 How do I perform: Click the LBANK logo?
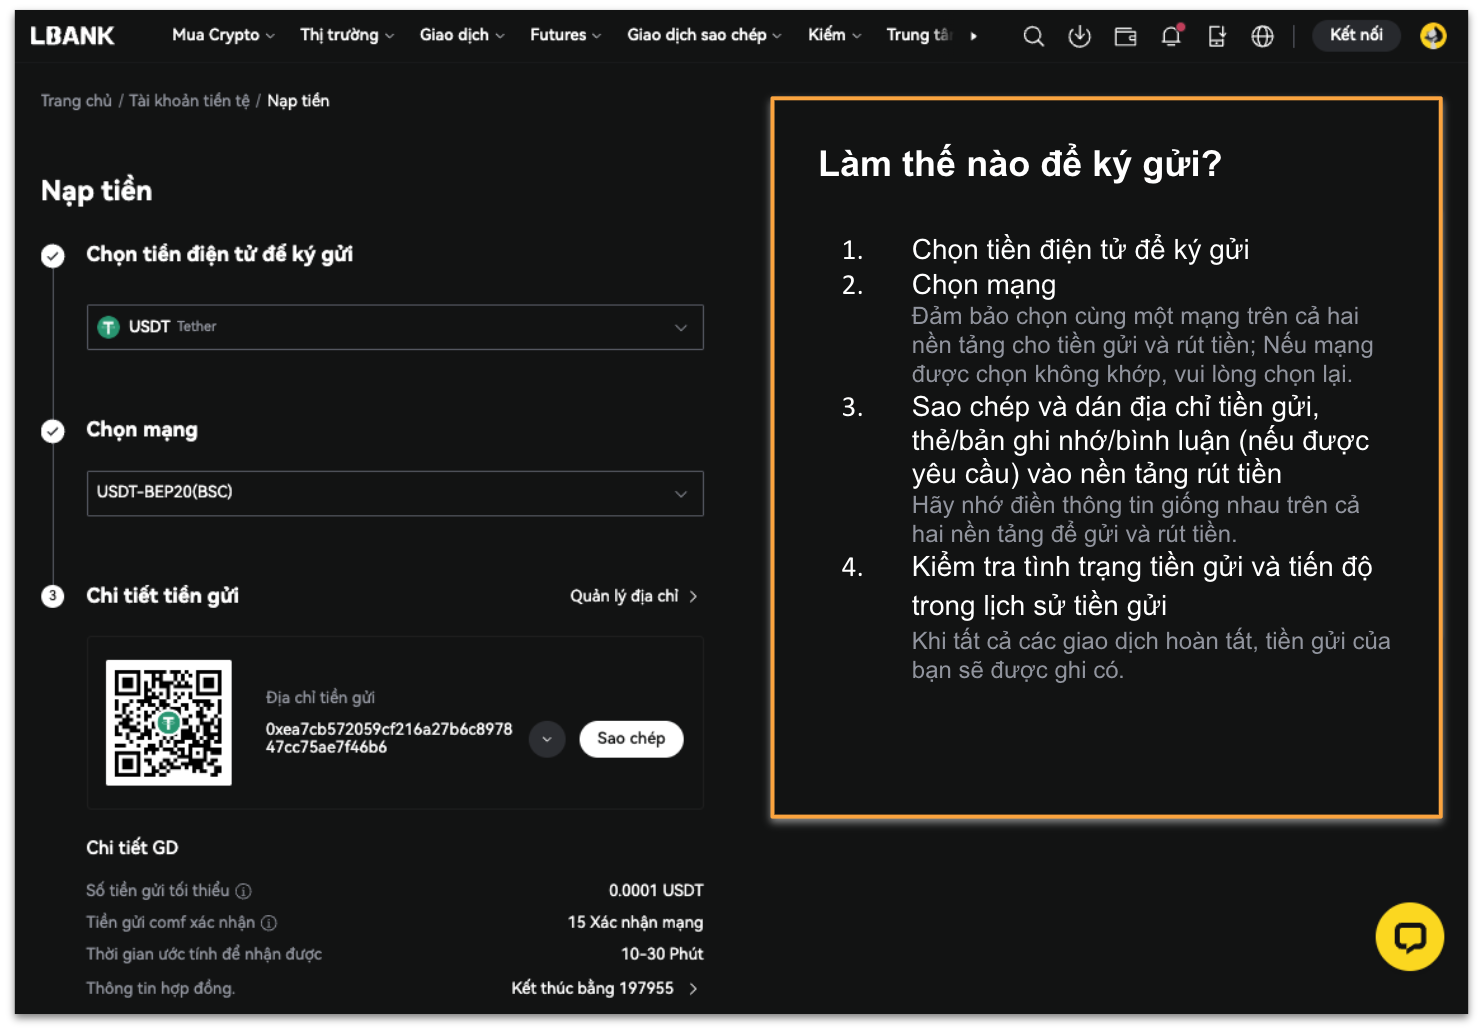[72, 36]
